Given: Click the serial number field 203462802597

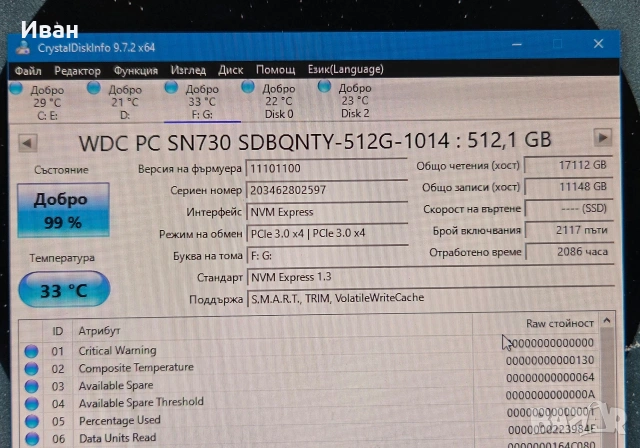Looking at the screenshot, I should (327, 190).
